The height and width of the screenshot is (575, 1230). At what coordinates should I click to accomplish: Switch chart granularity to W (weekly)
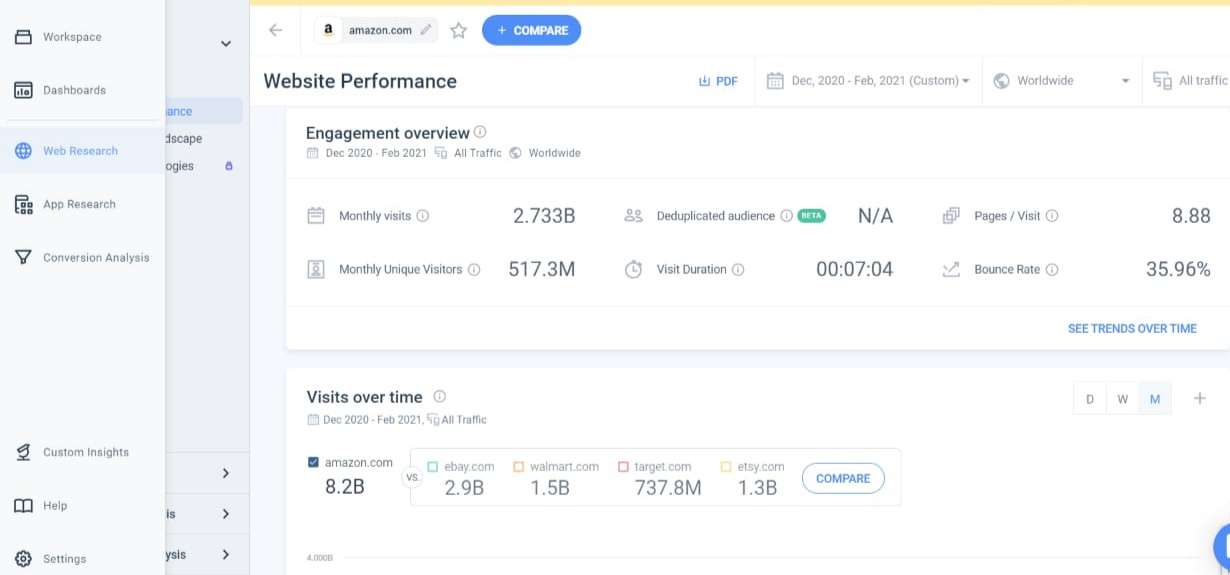tap(1123, 399)
